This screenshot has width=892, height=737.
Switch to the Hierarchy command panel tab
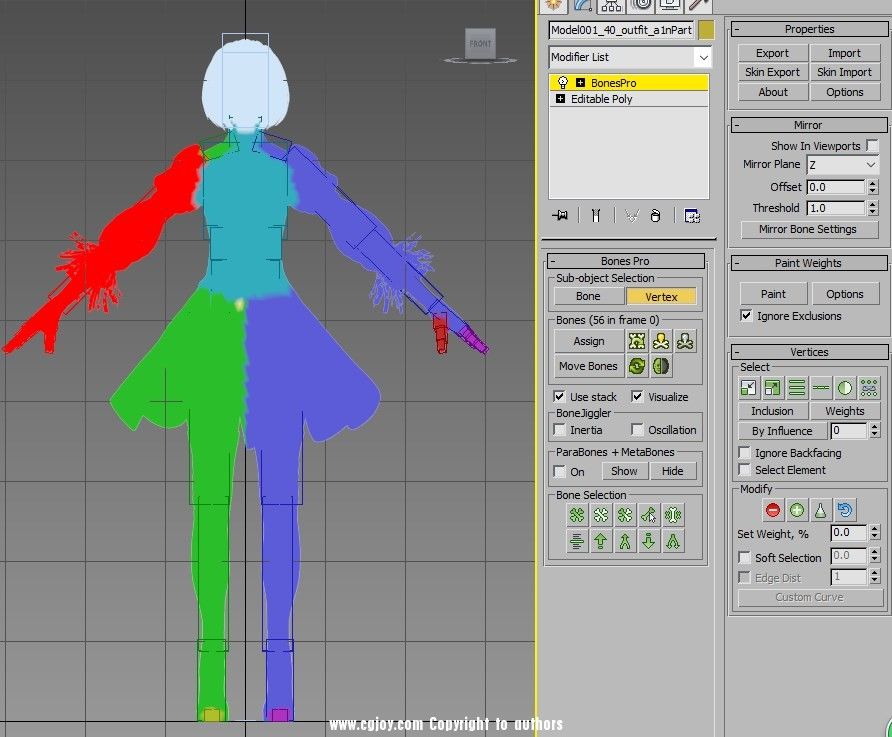point(612,5)
